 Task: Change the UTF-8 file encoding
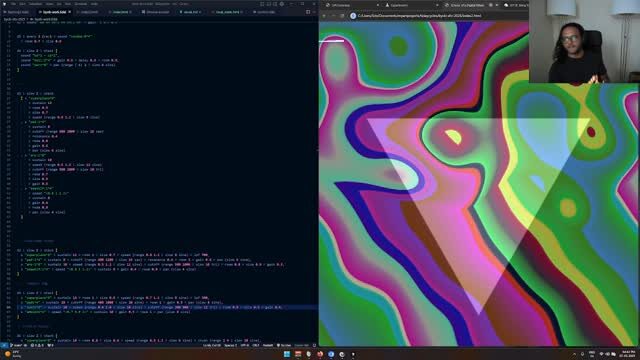pos(244,345)
